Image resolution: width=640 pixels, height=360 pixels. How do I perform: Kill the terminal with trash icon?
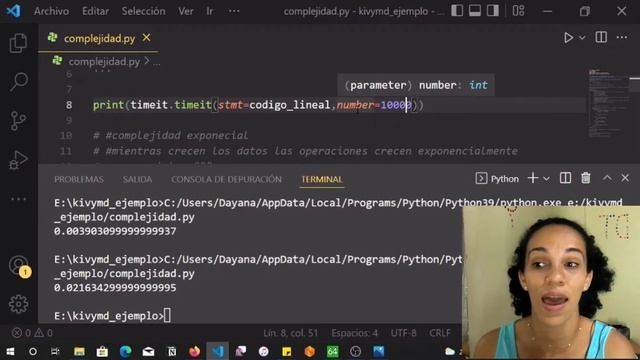pos(585,178)
